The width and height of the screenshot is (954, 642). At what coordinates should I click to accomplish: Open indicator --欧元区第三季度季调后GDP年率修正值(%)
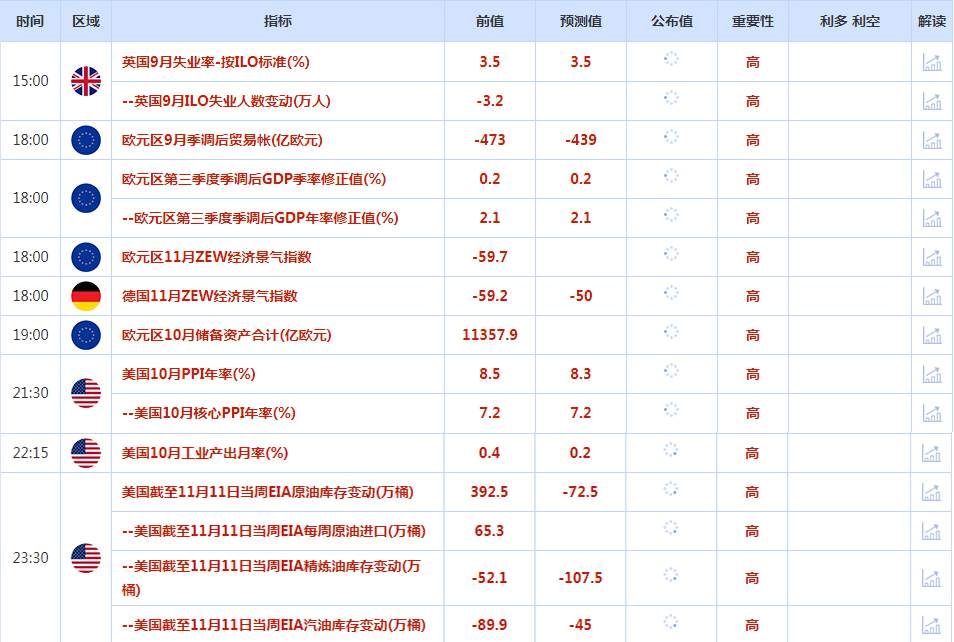tap(260, 218)
